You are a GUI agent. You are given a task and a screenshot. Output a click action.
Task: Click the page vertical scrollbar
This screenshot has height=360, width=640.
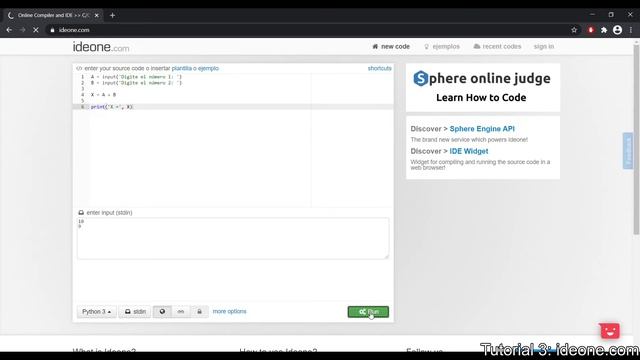[x=636, y=139]
